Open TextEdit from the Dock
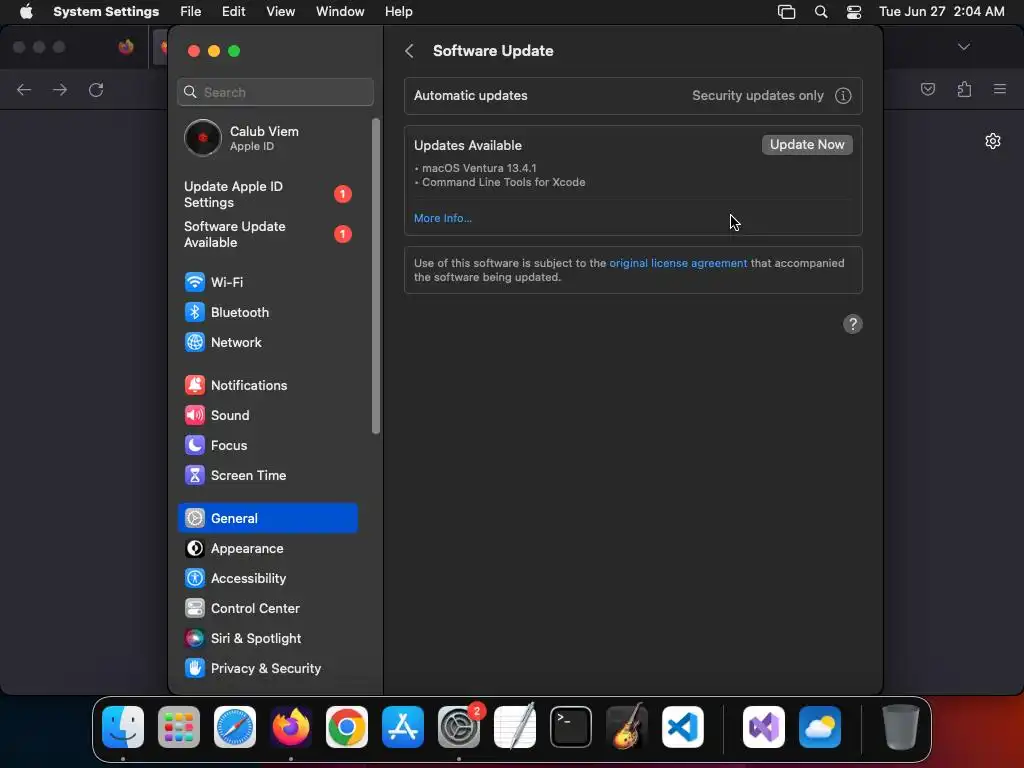The width and height of the screenshot is (1024, 768). (x=515, y=727)
